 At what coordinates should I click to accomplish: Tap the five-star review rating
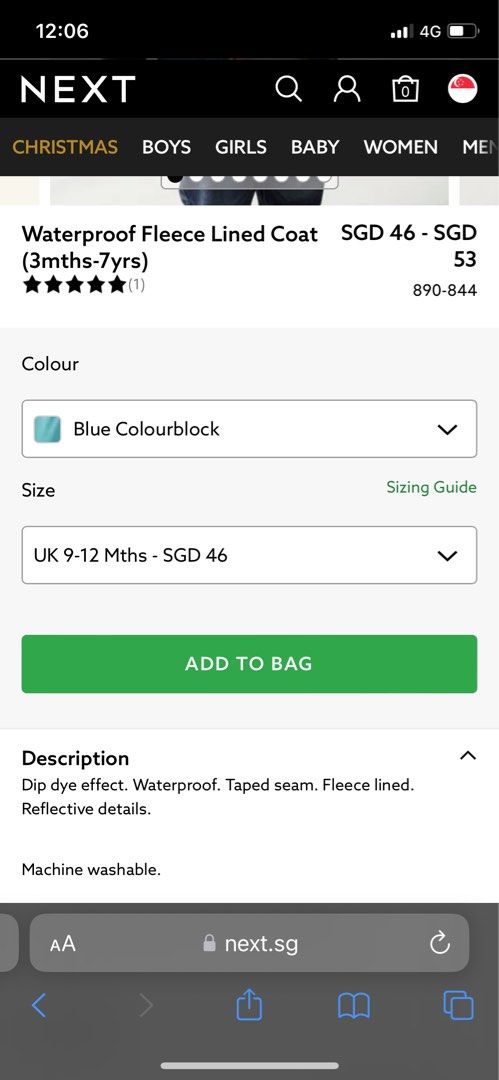[x=74, y=284]
